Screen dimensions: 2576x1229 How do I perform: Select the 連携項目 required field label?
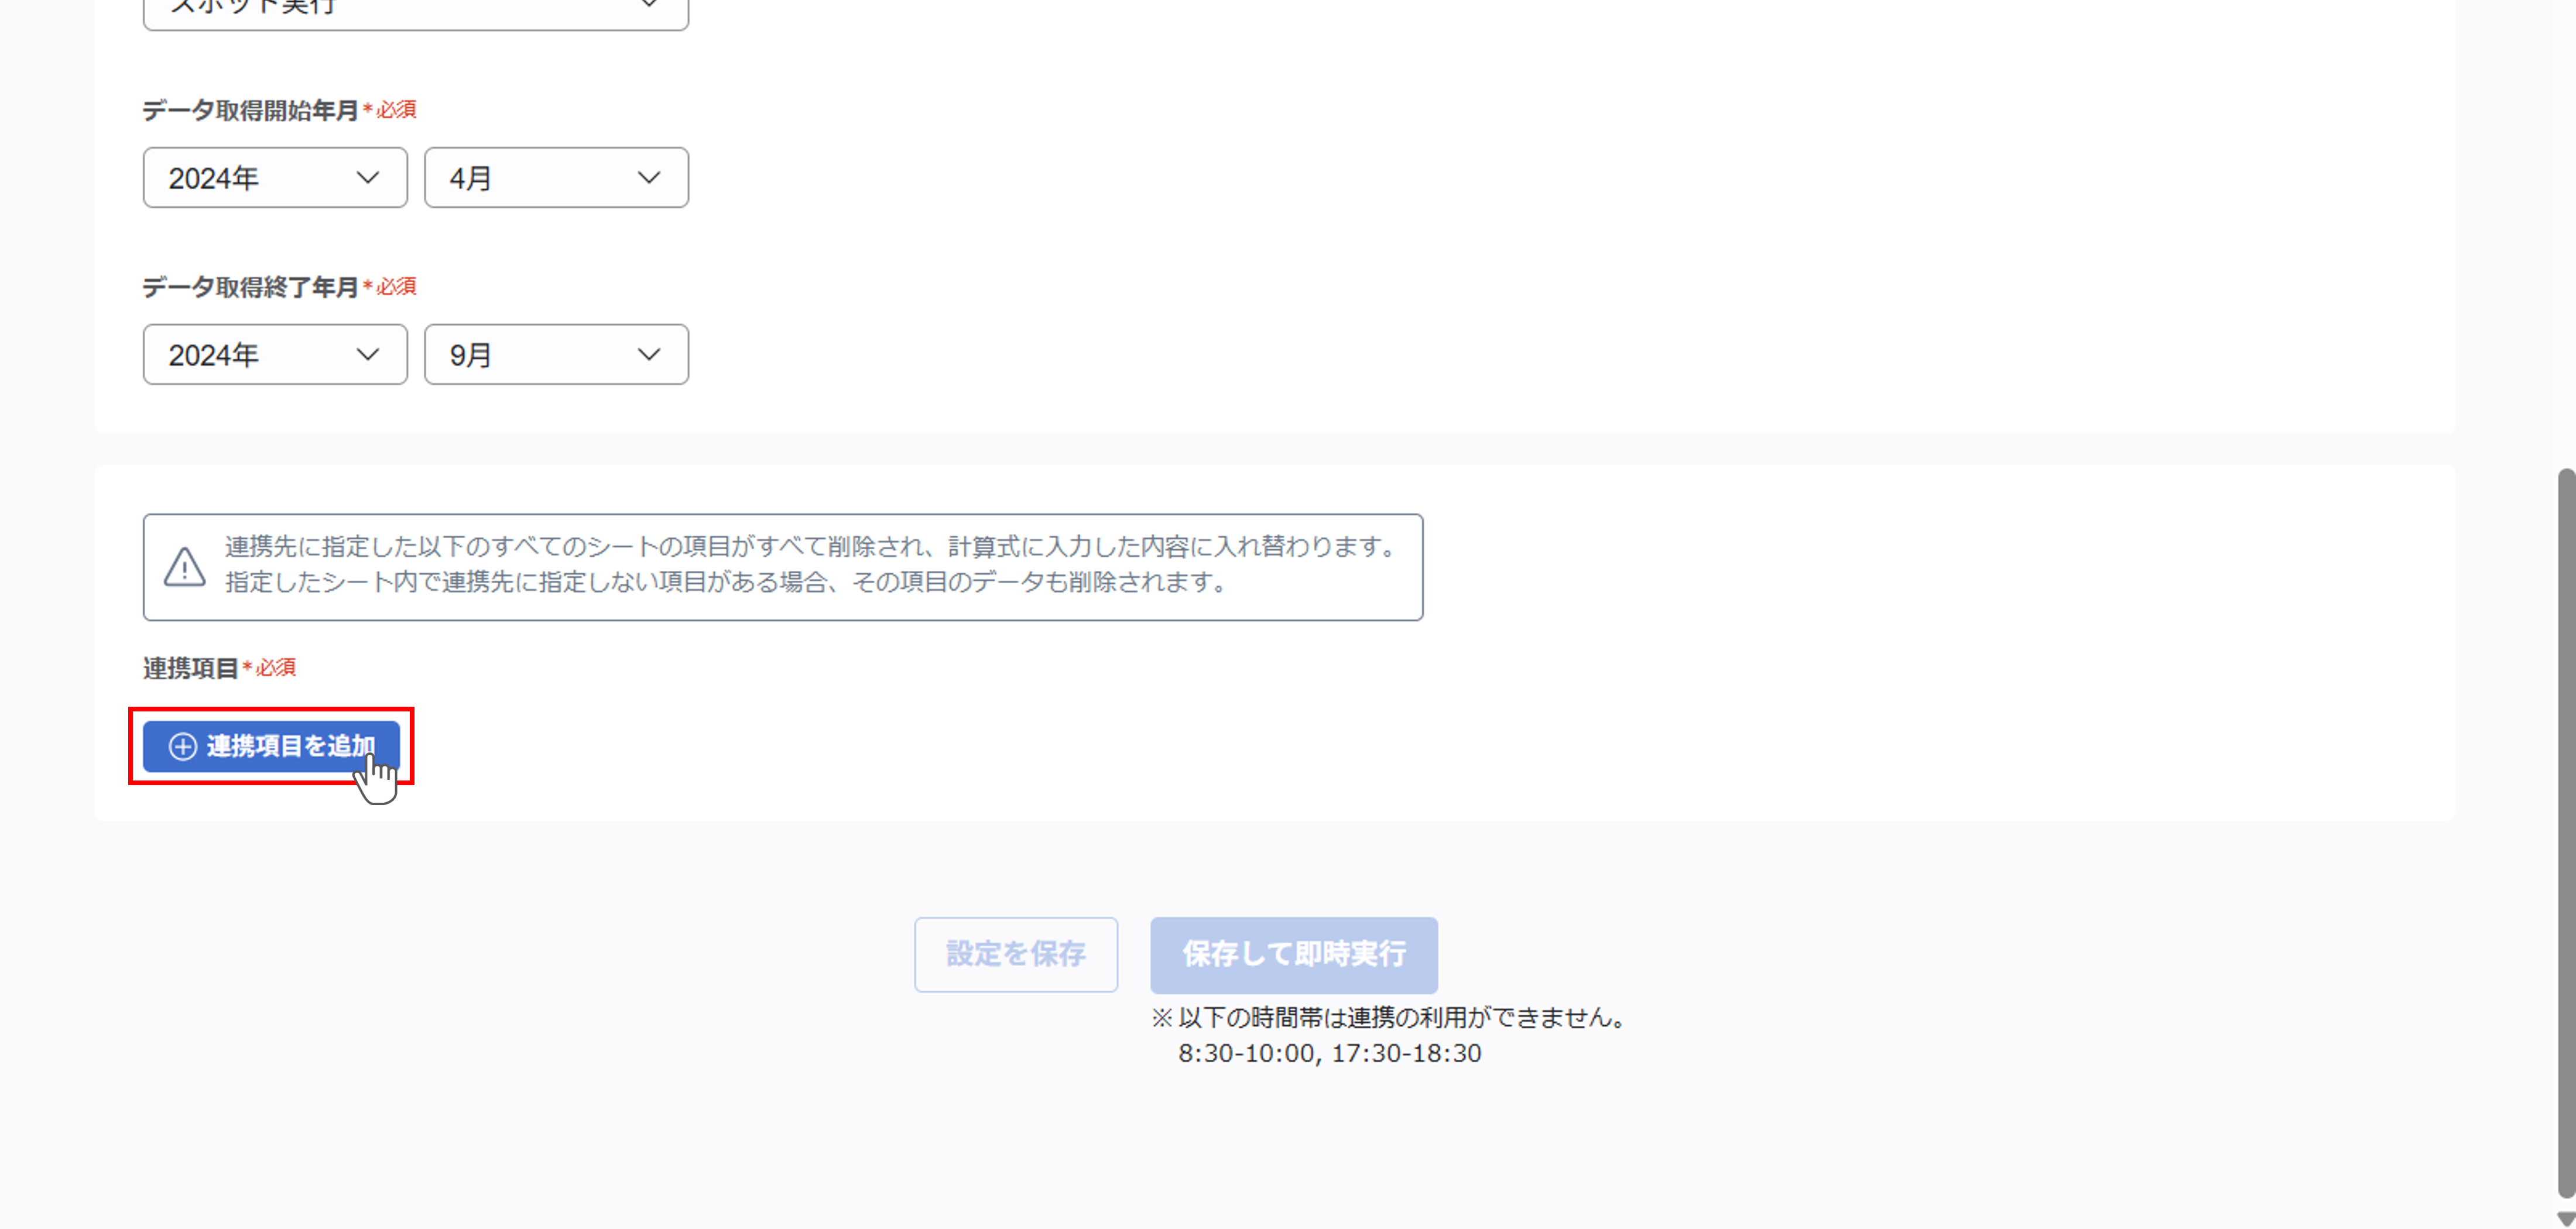[x=191, y=668]
